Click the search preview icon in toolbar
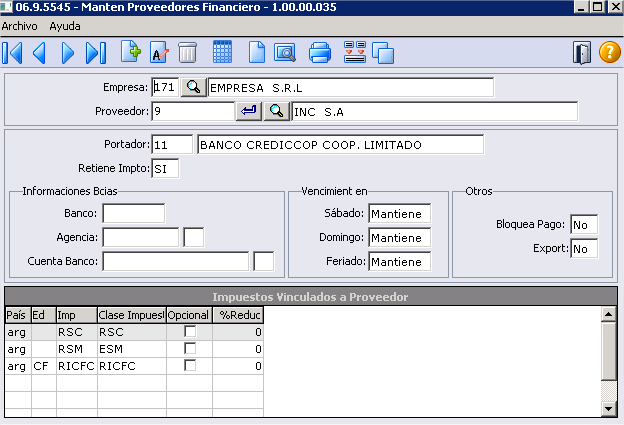 pyautogui.click(x=285, y=53)
